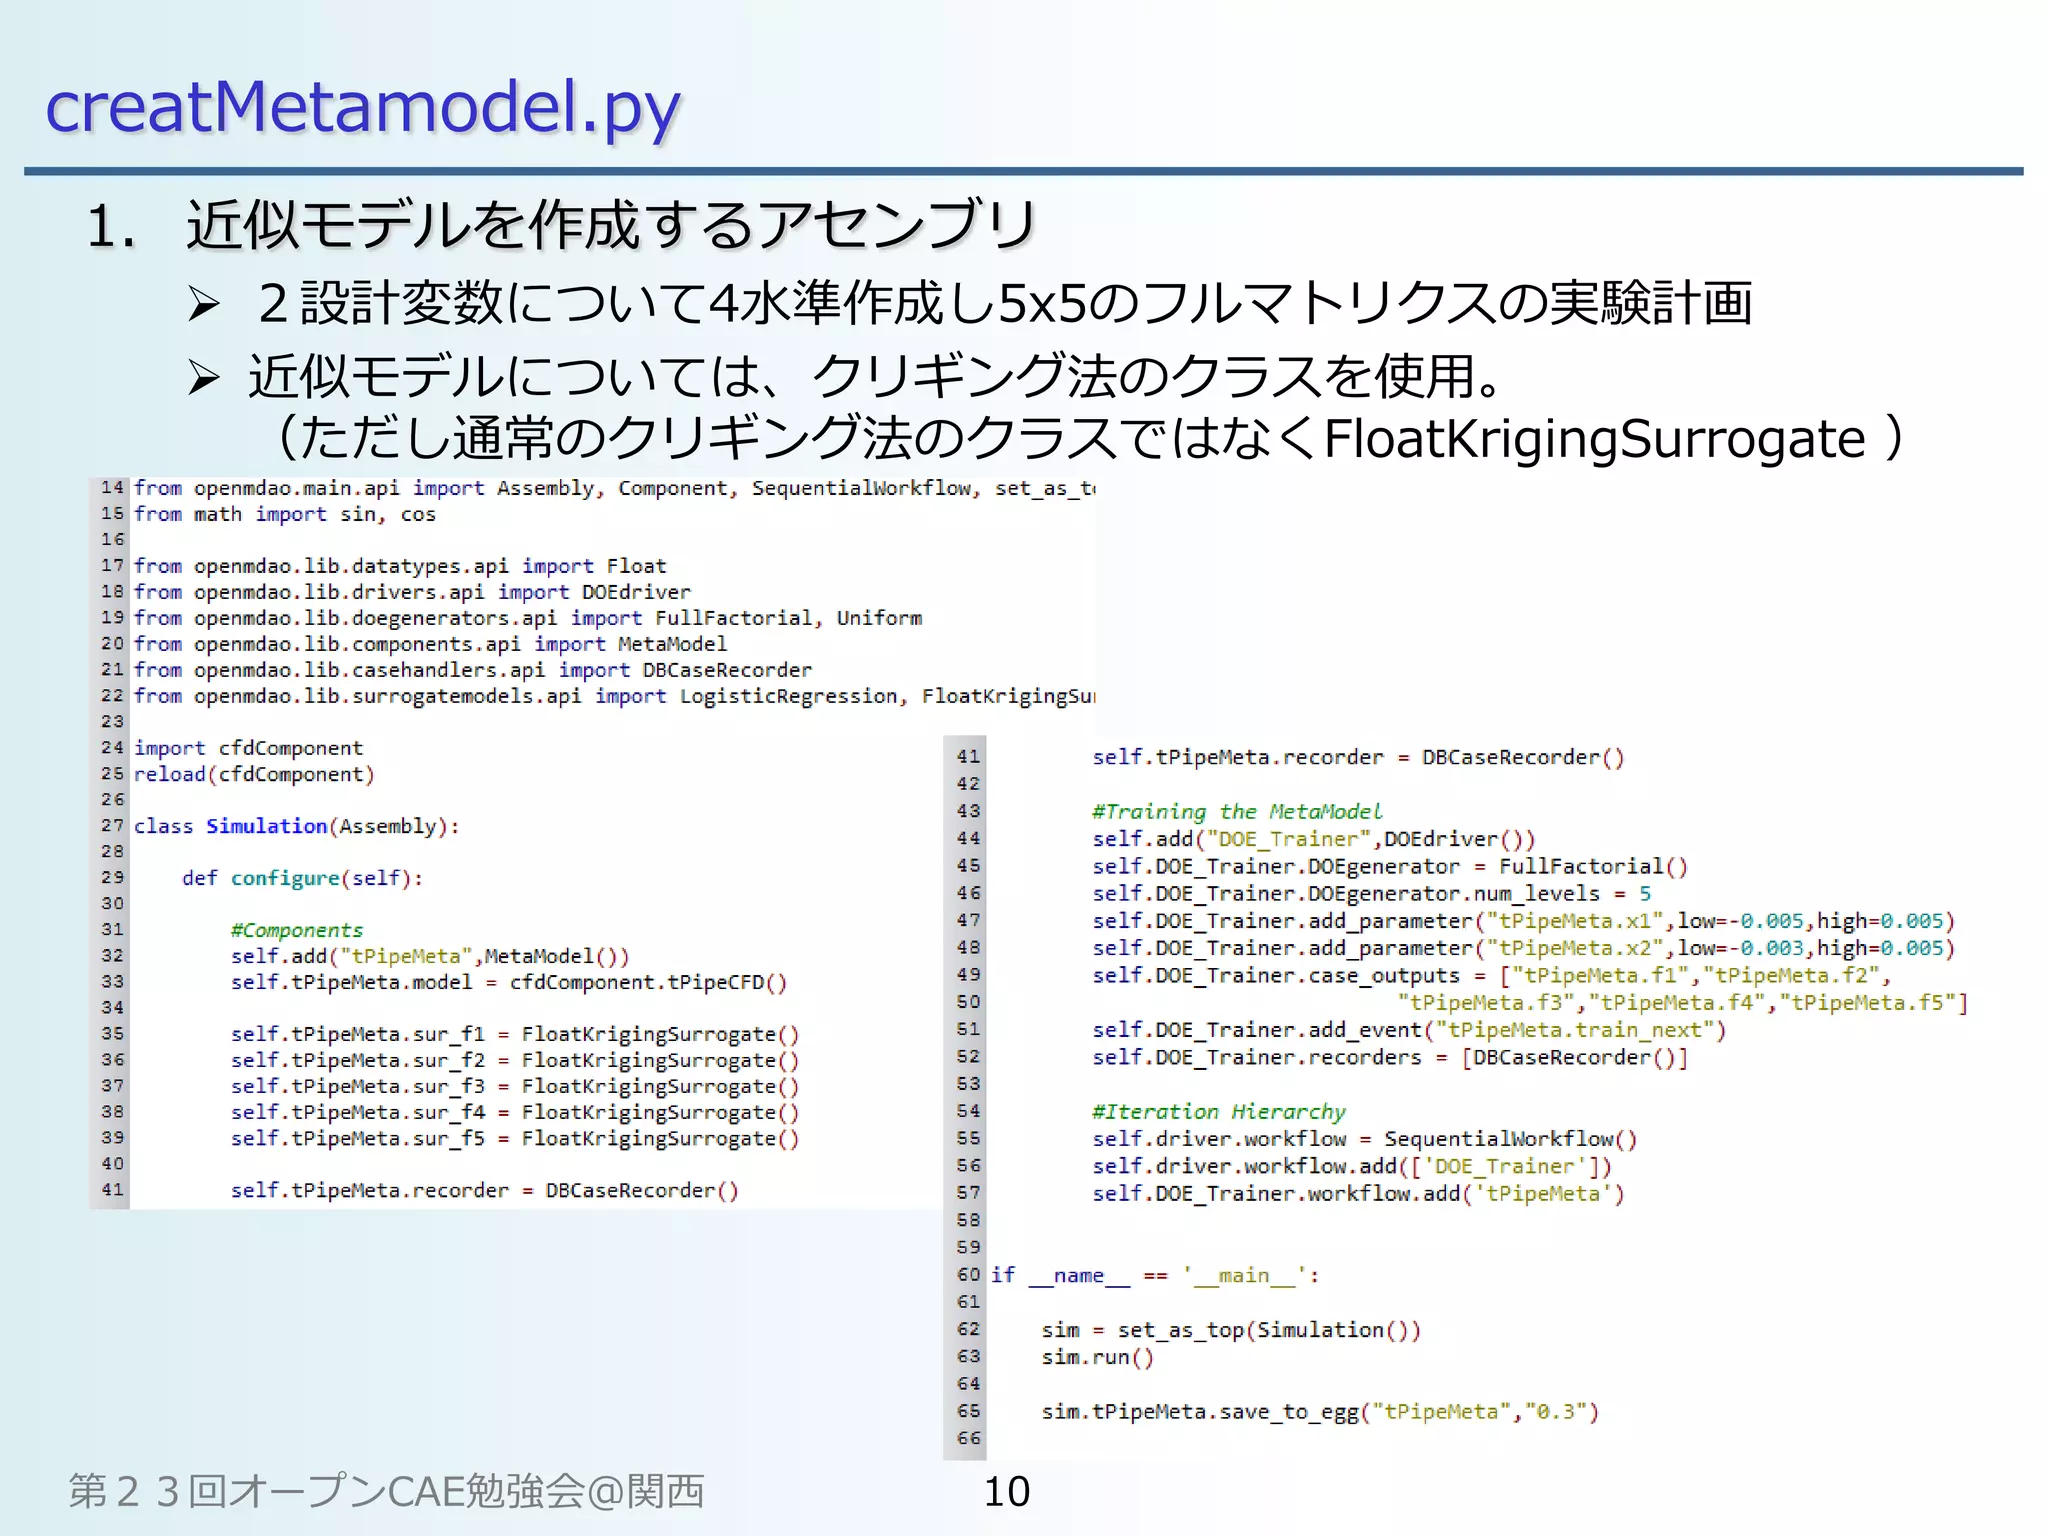The width and height of the screenshot is (2048, 1536).
Task: Click the DOE_Trainer.recorders = [DBCaseRecorder()] line
Action: 1390,1057
